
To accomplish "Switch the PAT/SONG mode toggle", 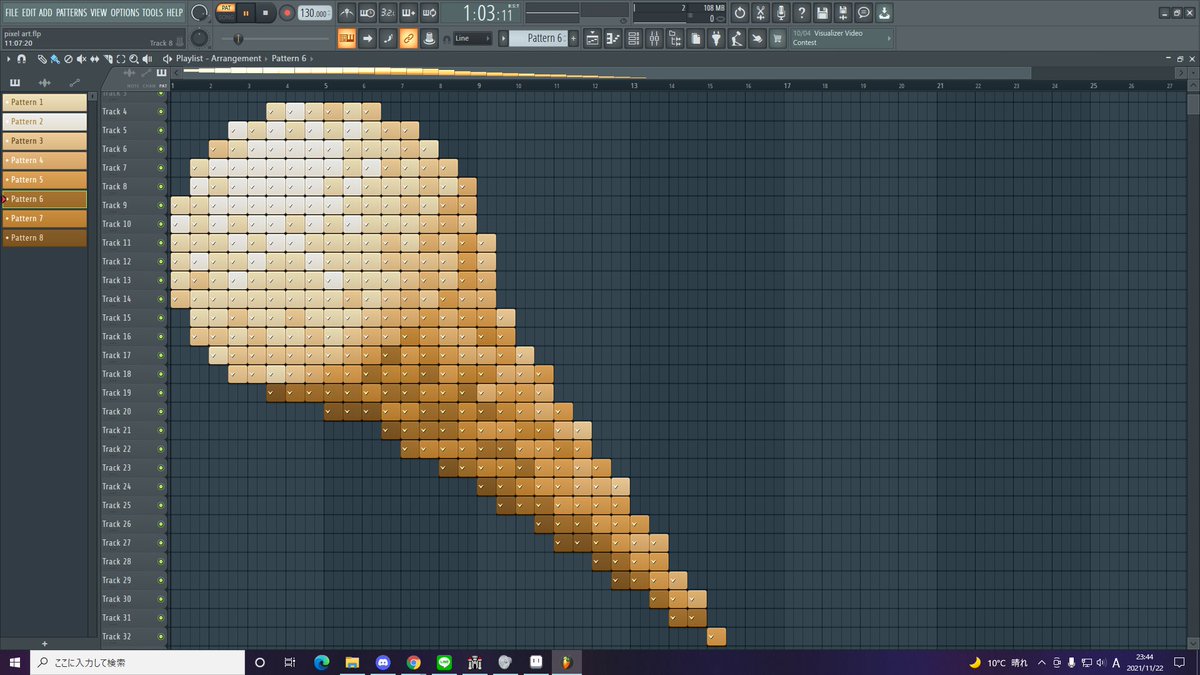I will (x=226, y=13).
